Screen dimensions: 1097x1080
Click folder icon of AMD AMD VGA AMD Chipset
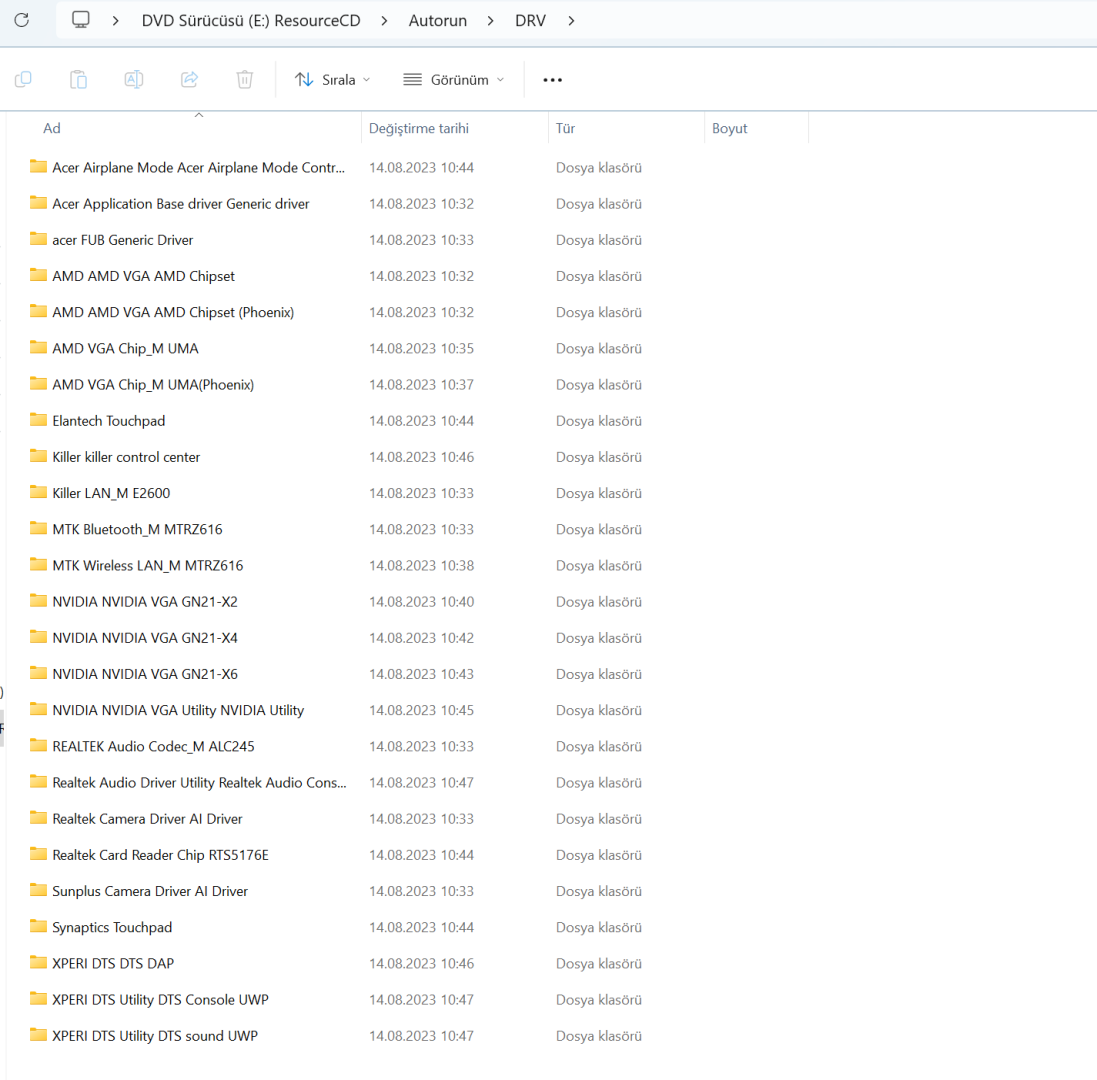pyautogui.click(x=38, y=275)
